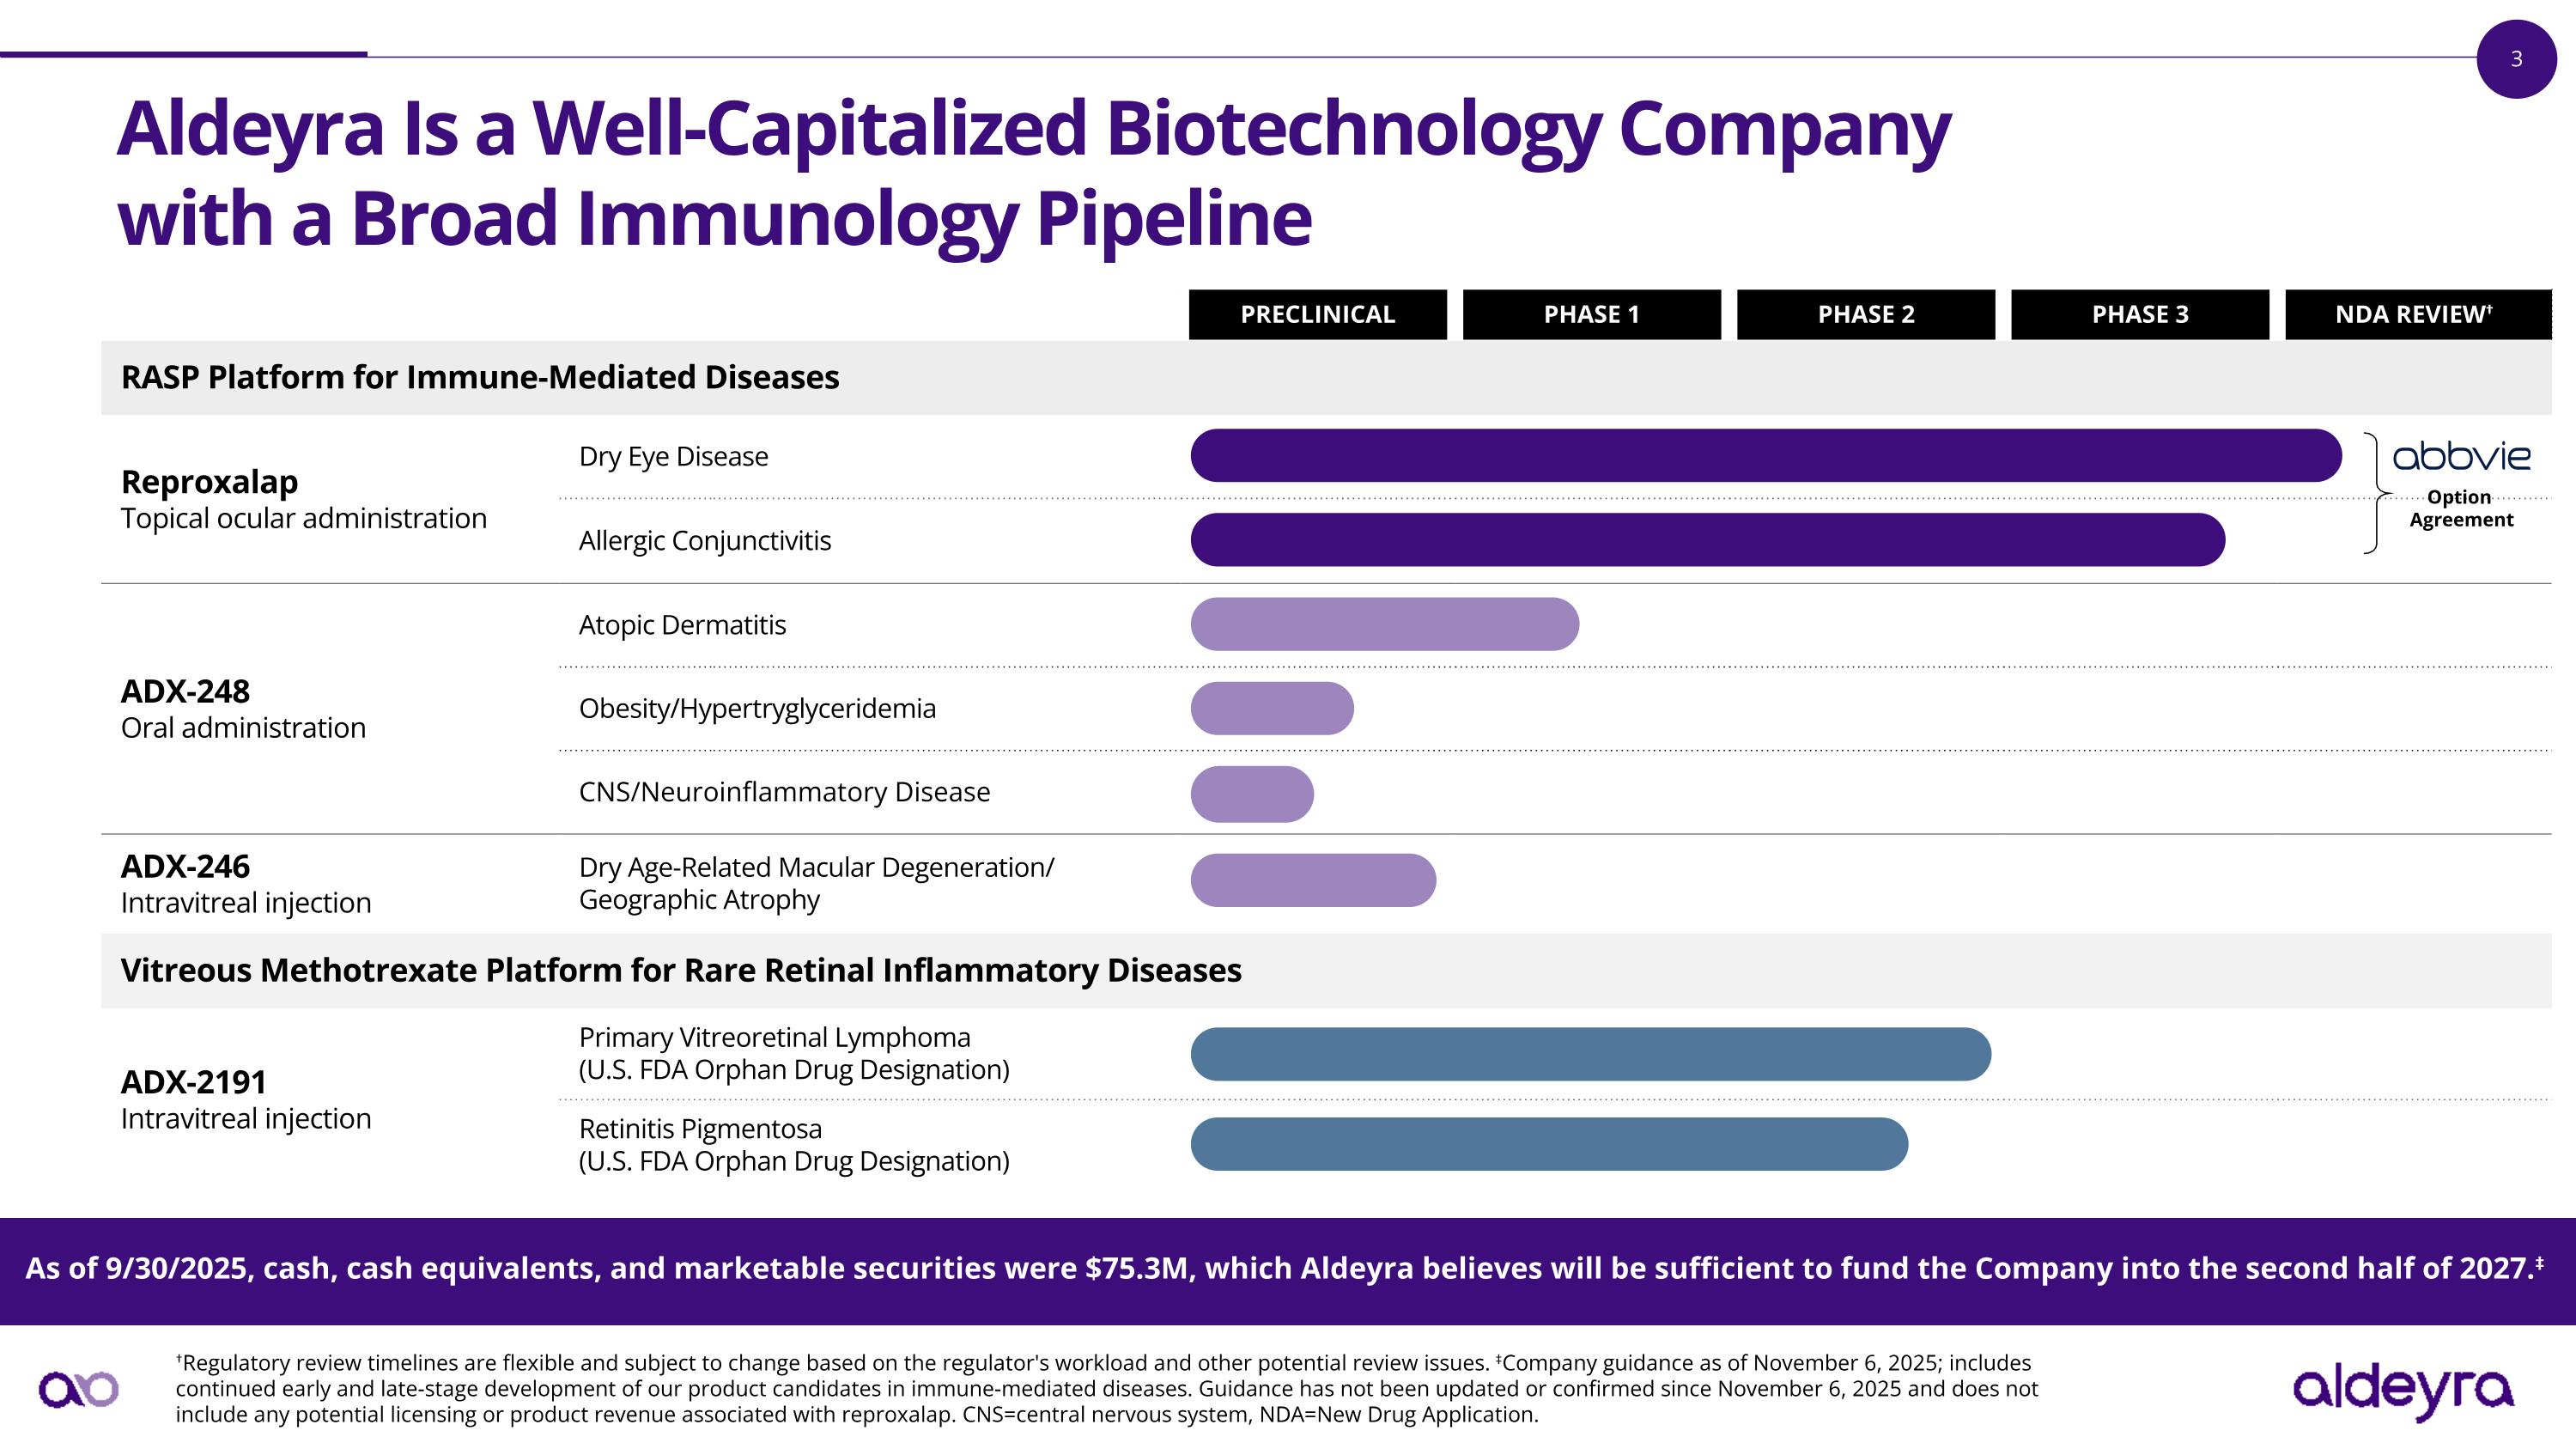Click the Option Agreement bracket symbol
Screen dimensions: 2576x1449
[2375, 493]
